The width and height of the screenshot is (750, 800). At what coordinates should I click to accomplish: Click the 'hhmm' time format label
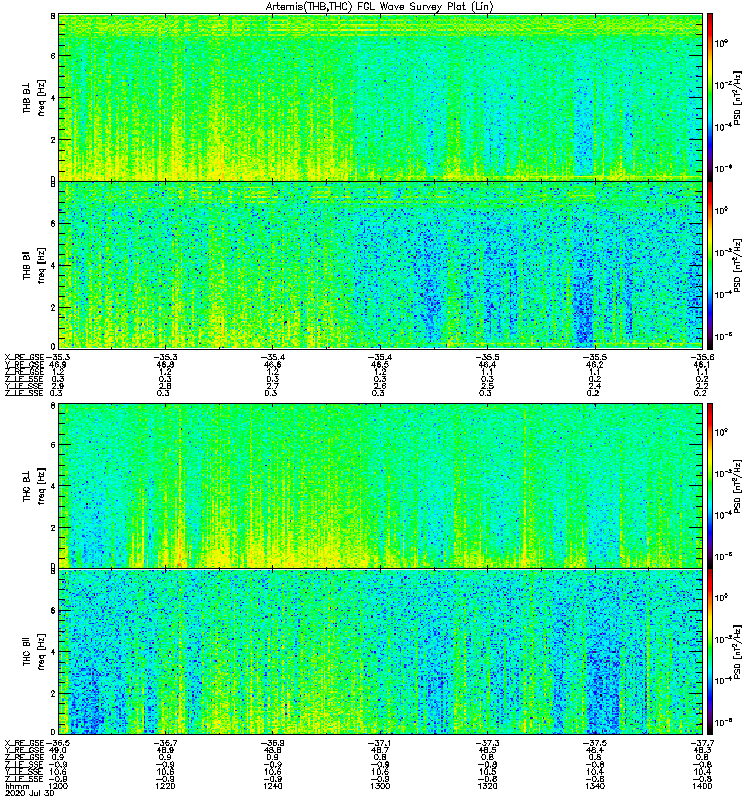(x=17, y=787)
